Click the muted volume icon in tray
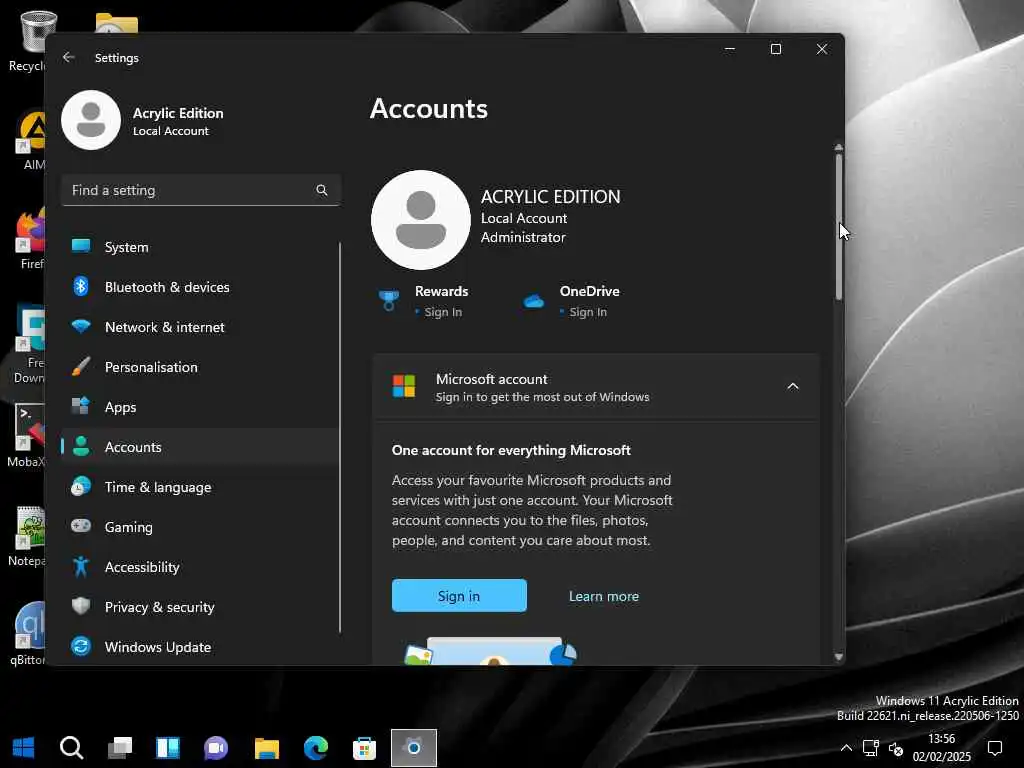The height and width of the screenshot is (768, 1024). (x=896, y=748)
